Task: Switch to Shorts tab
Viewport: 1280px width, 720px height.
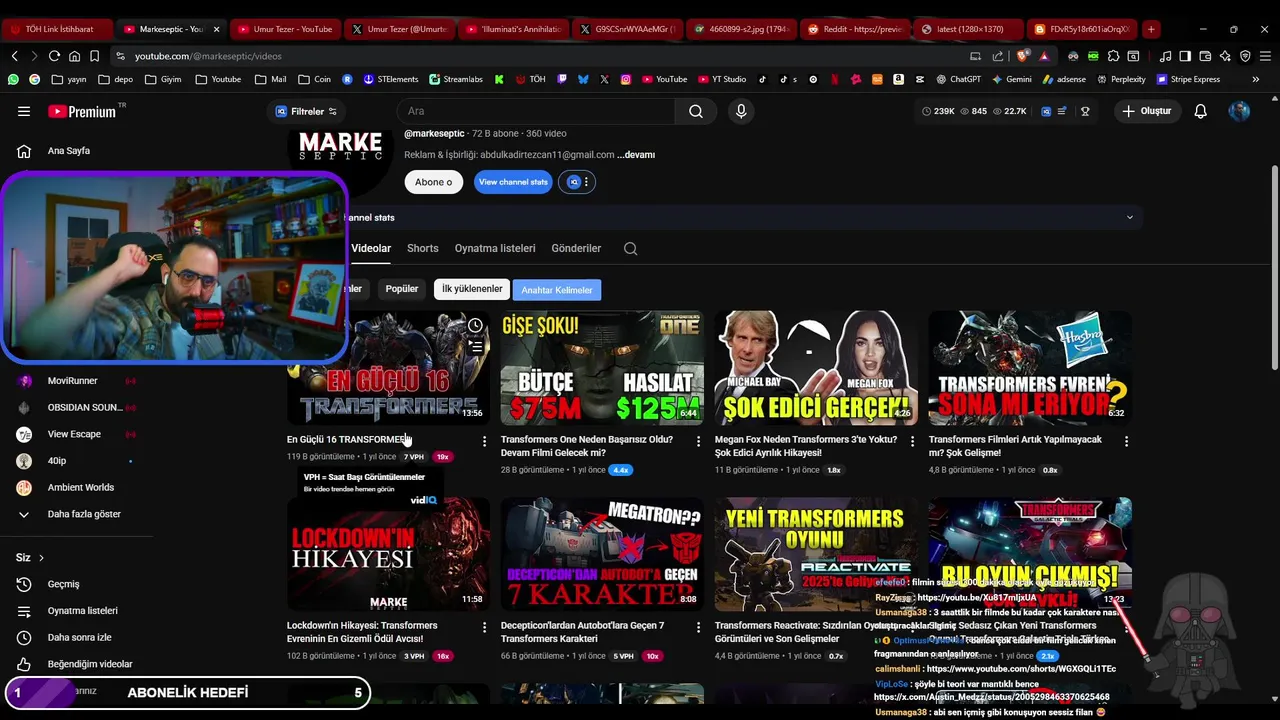Action: (x=422, y=248)
